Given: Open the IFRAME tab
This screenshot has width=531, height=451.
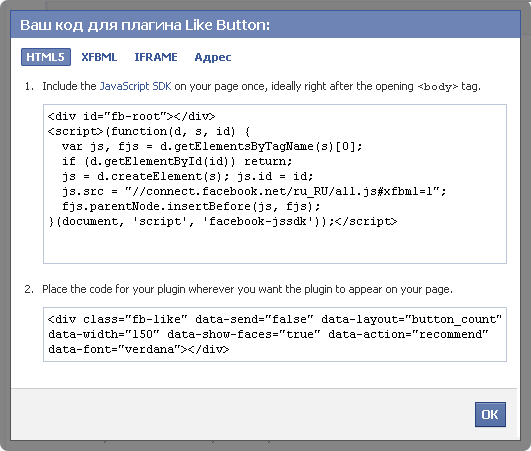Looking at the screenshot, I should tap(156, 57).
